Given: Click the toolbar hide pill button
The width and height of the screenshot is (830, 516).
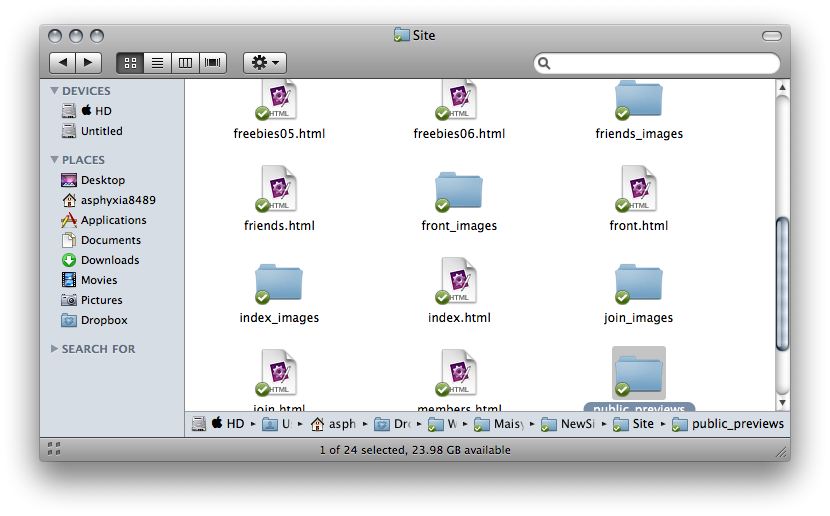Looking at the screenshot, I should 771,36.
